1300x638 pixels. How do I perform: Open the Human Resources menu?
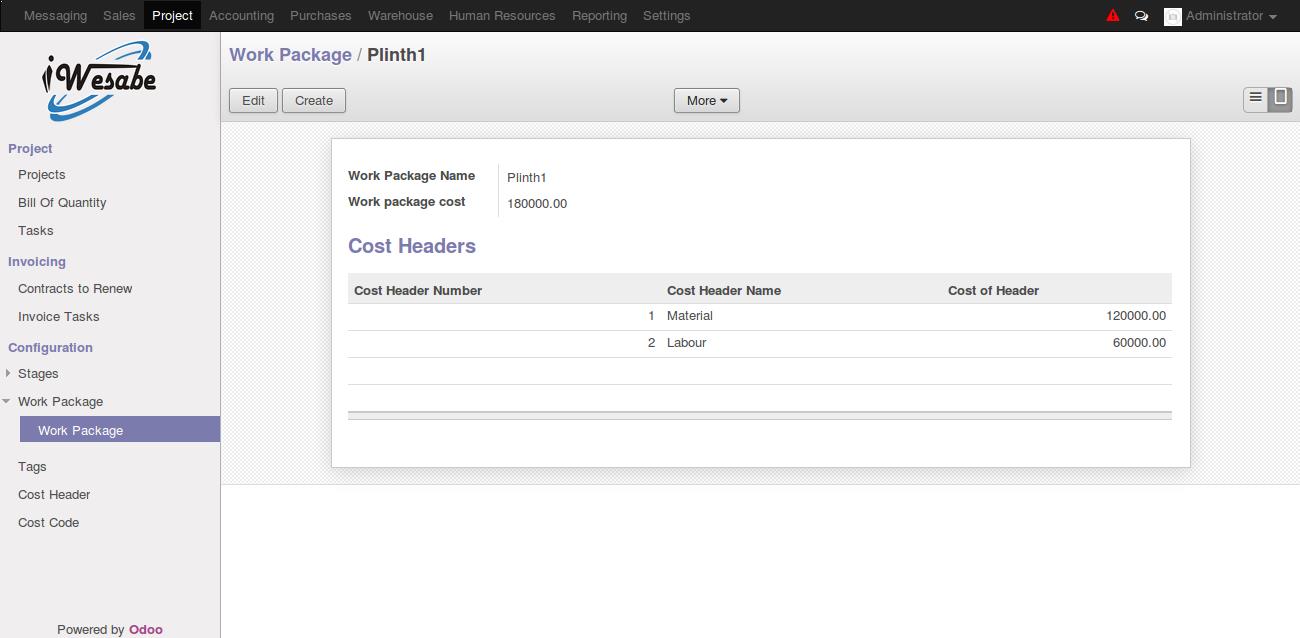point(502,16)
